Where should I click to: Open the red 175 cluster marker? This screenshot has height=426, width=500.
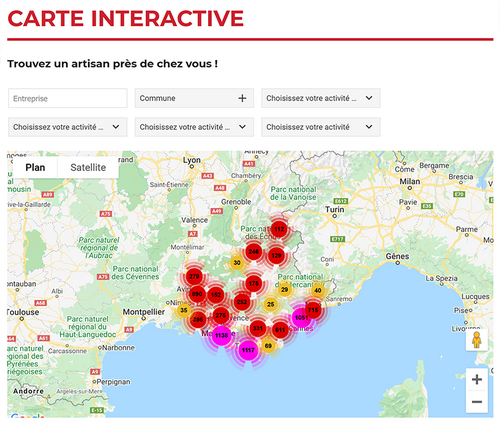pyautogui.click(x=254, y=283)
